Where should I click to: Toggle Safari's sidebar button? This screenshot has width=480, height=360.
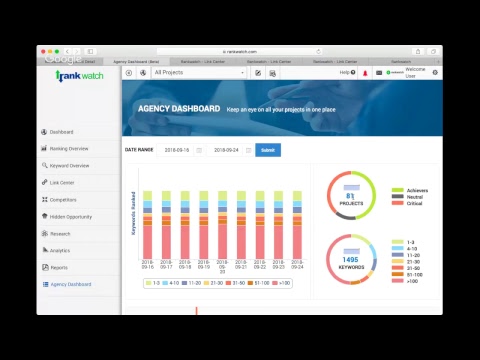click(x=90, y=51)
